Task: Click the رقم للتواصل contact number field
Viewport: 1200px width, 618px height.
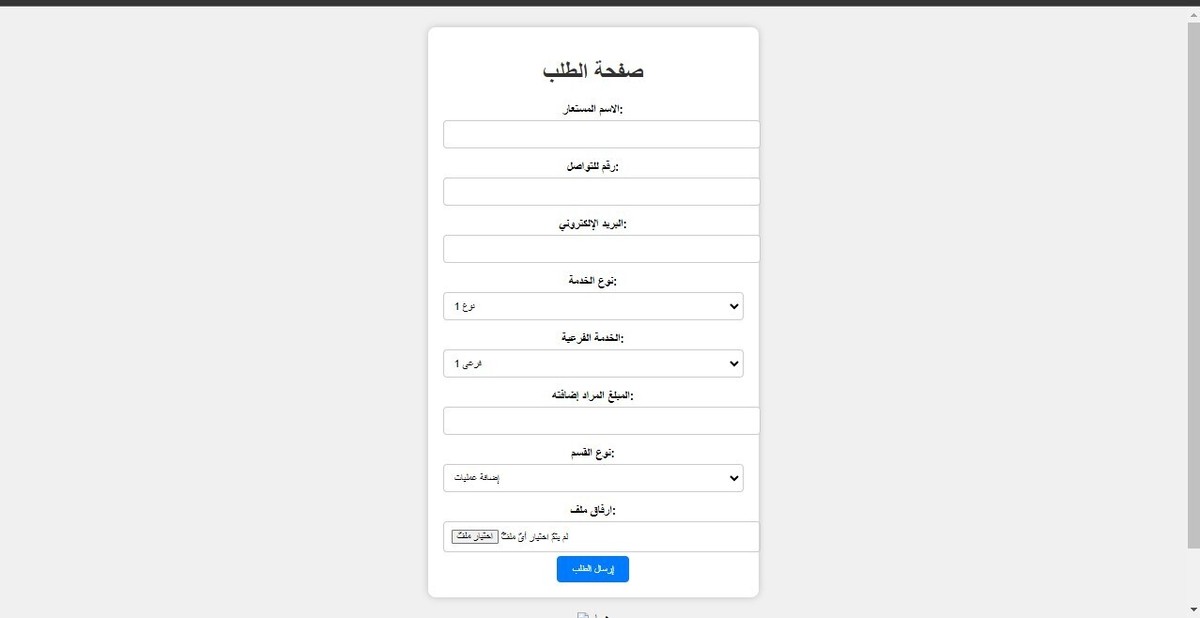Action: [x=600, y=191]
